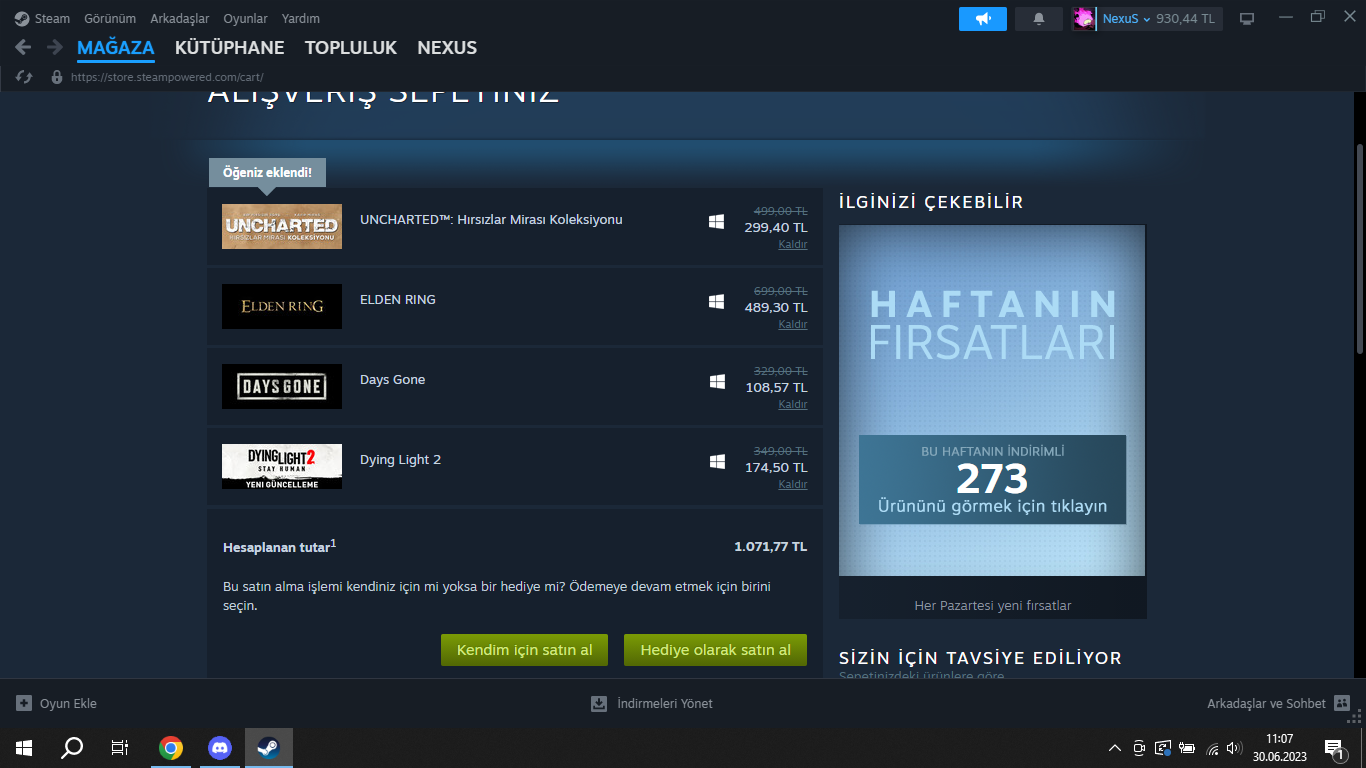Click the megaphone announcements button
Screen dimensions: 1366x768
pos(983,18)
